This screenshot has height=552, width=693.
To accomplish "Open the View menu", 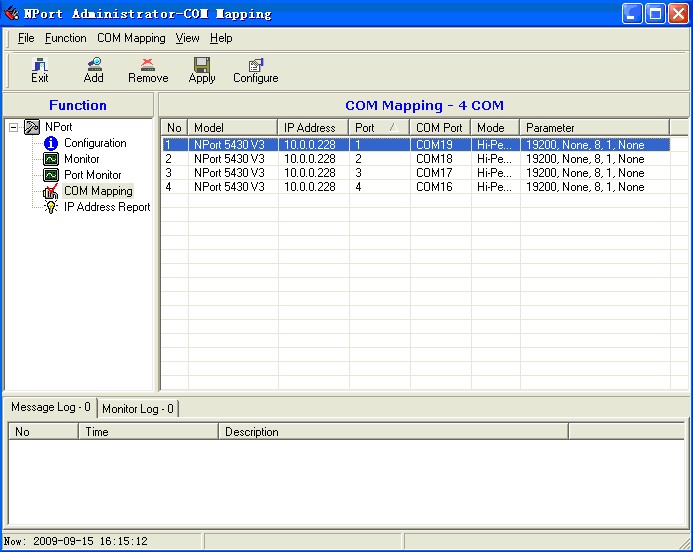I will pos(187,38).
